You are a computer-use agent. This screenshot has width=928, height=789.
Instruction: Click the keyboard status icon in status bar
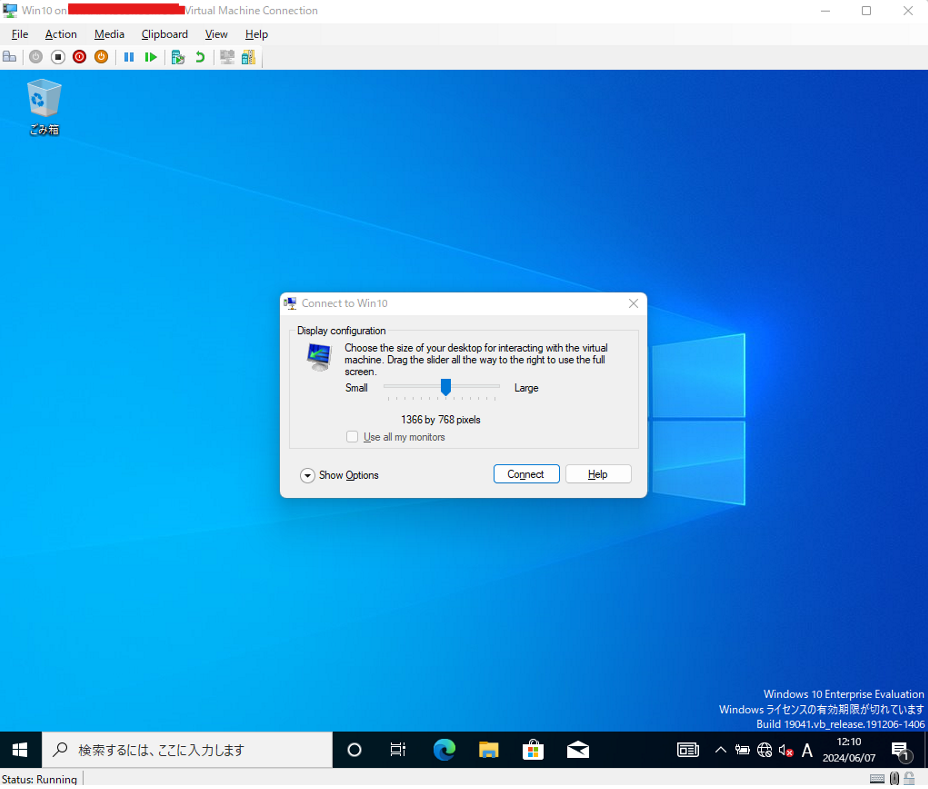pos(878,779)
